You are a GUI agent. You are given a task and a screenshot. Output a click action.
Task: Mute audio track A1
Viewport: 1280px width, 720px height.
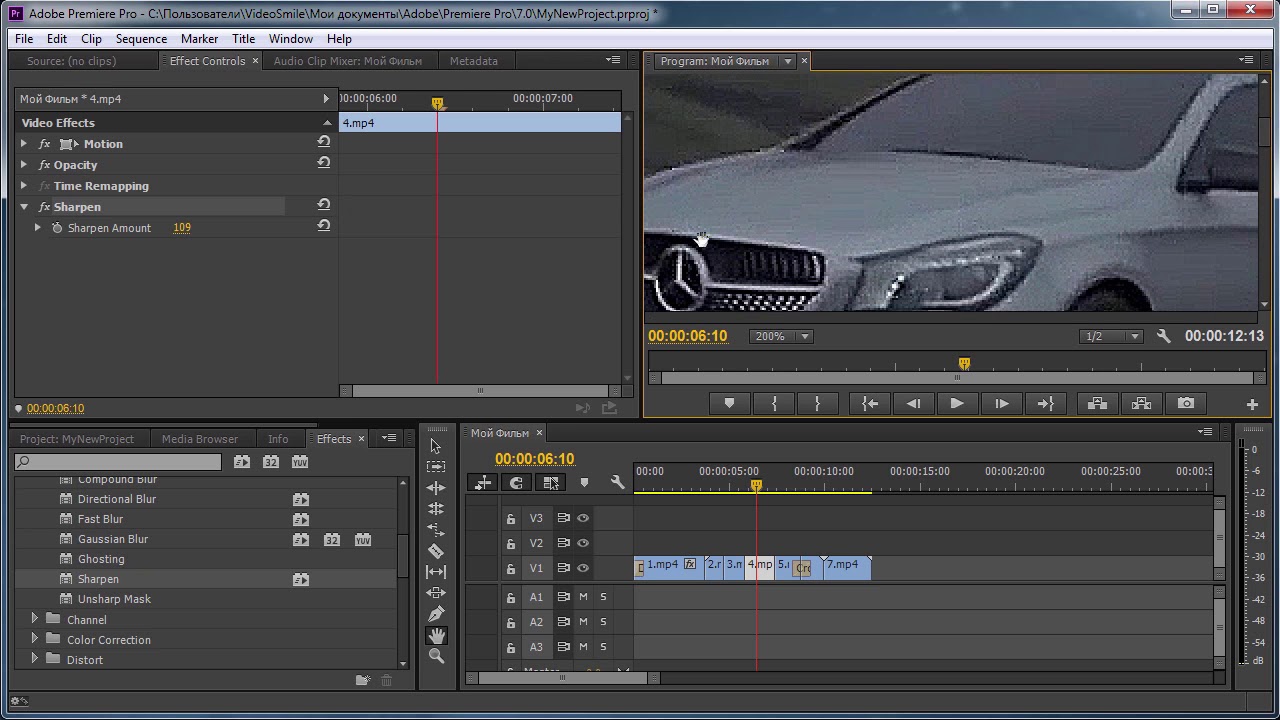click(583, 597)
